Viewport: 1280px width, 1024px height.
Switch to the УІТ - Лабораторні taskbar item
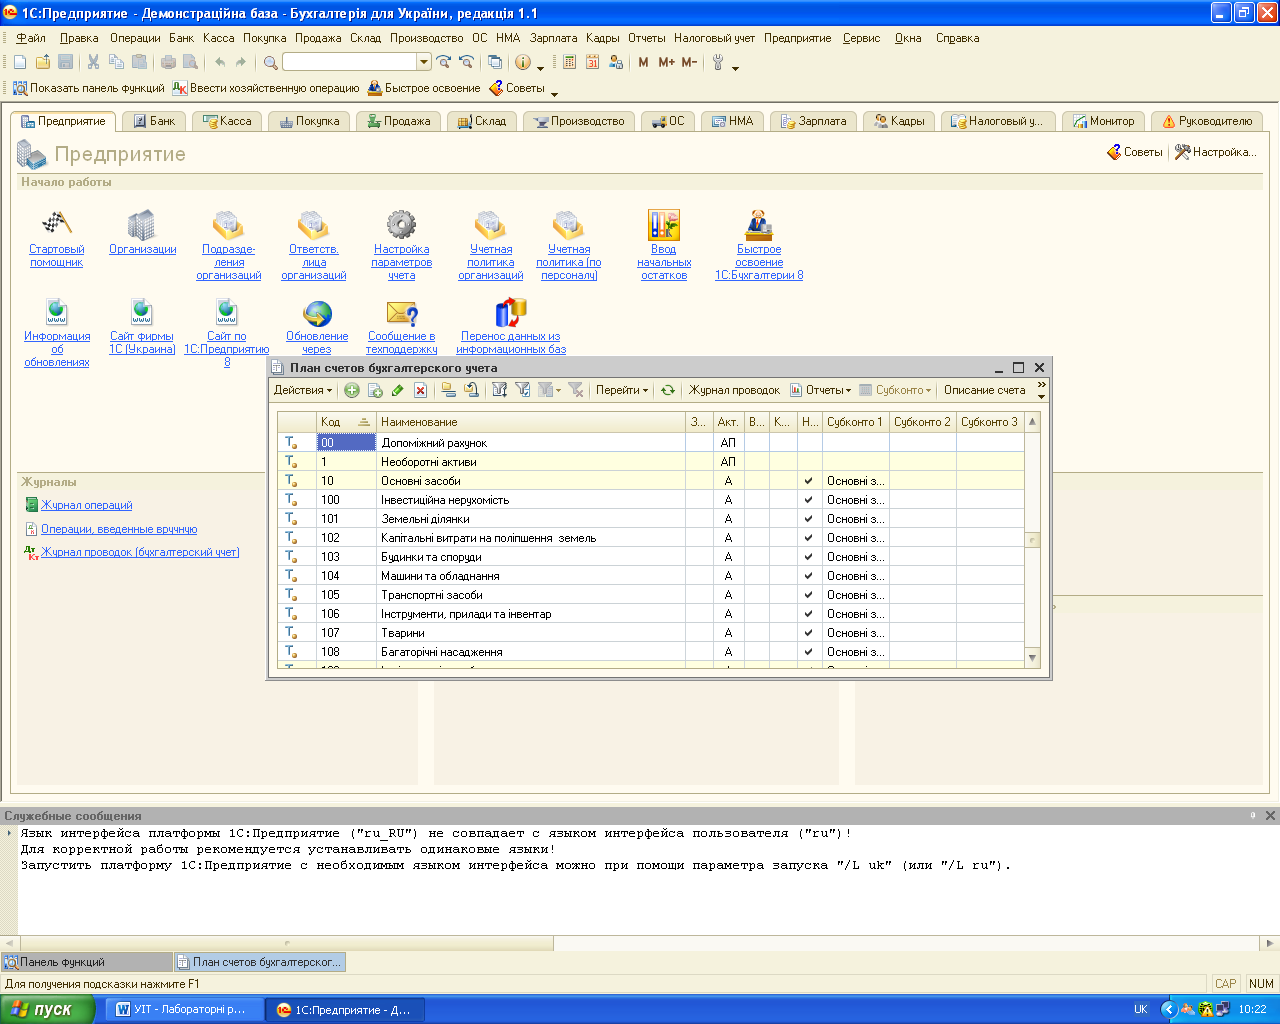184,1009
